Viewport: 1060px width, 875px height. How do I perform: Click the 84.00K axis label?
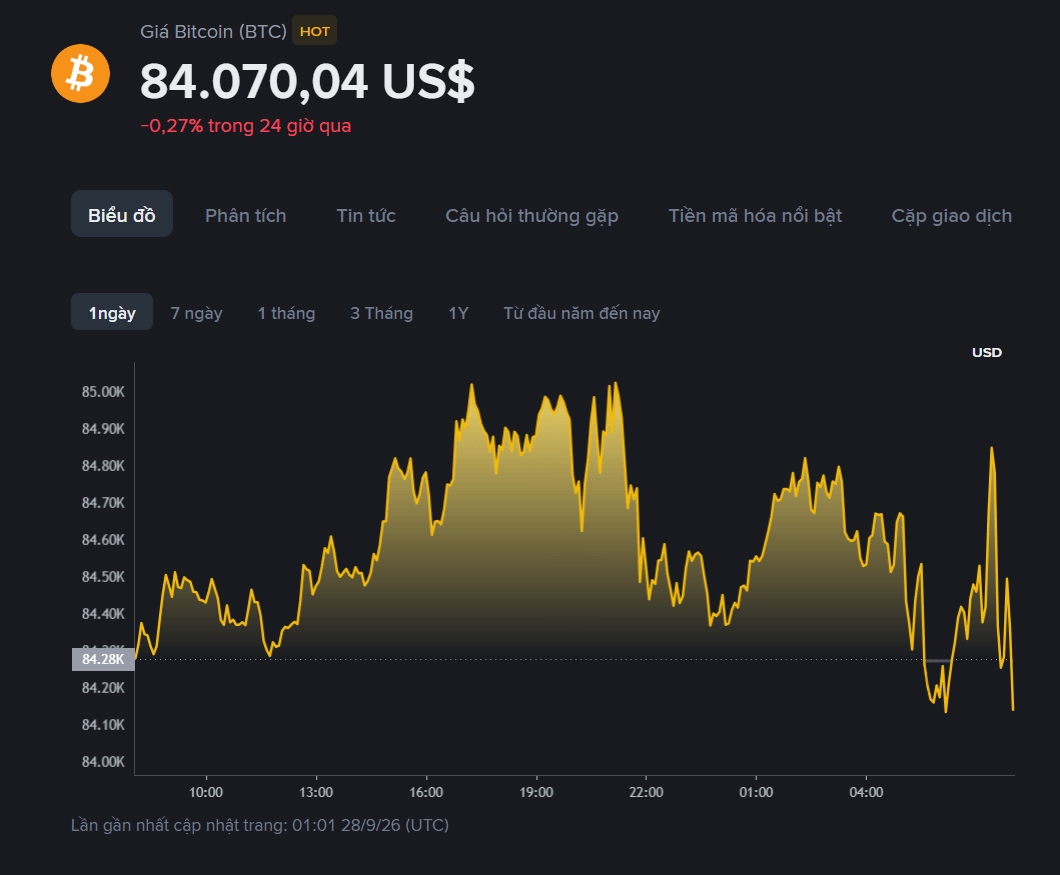click(x=103, y=762)
